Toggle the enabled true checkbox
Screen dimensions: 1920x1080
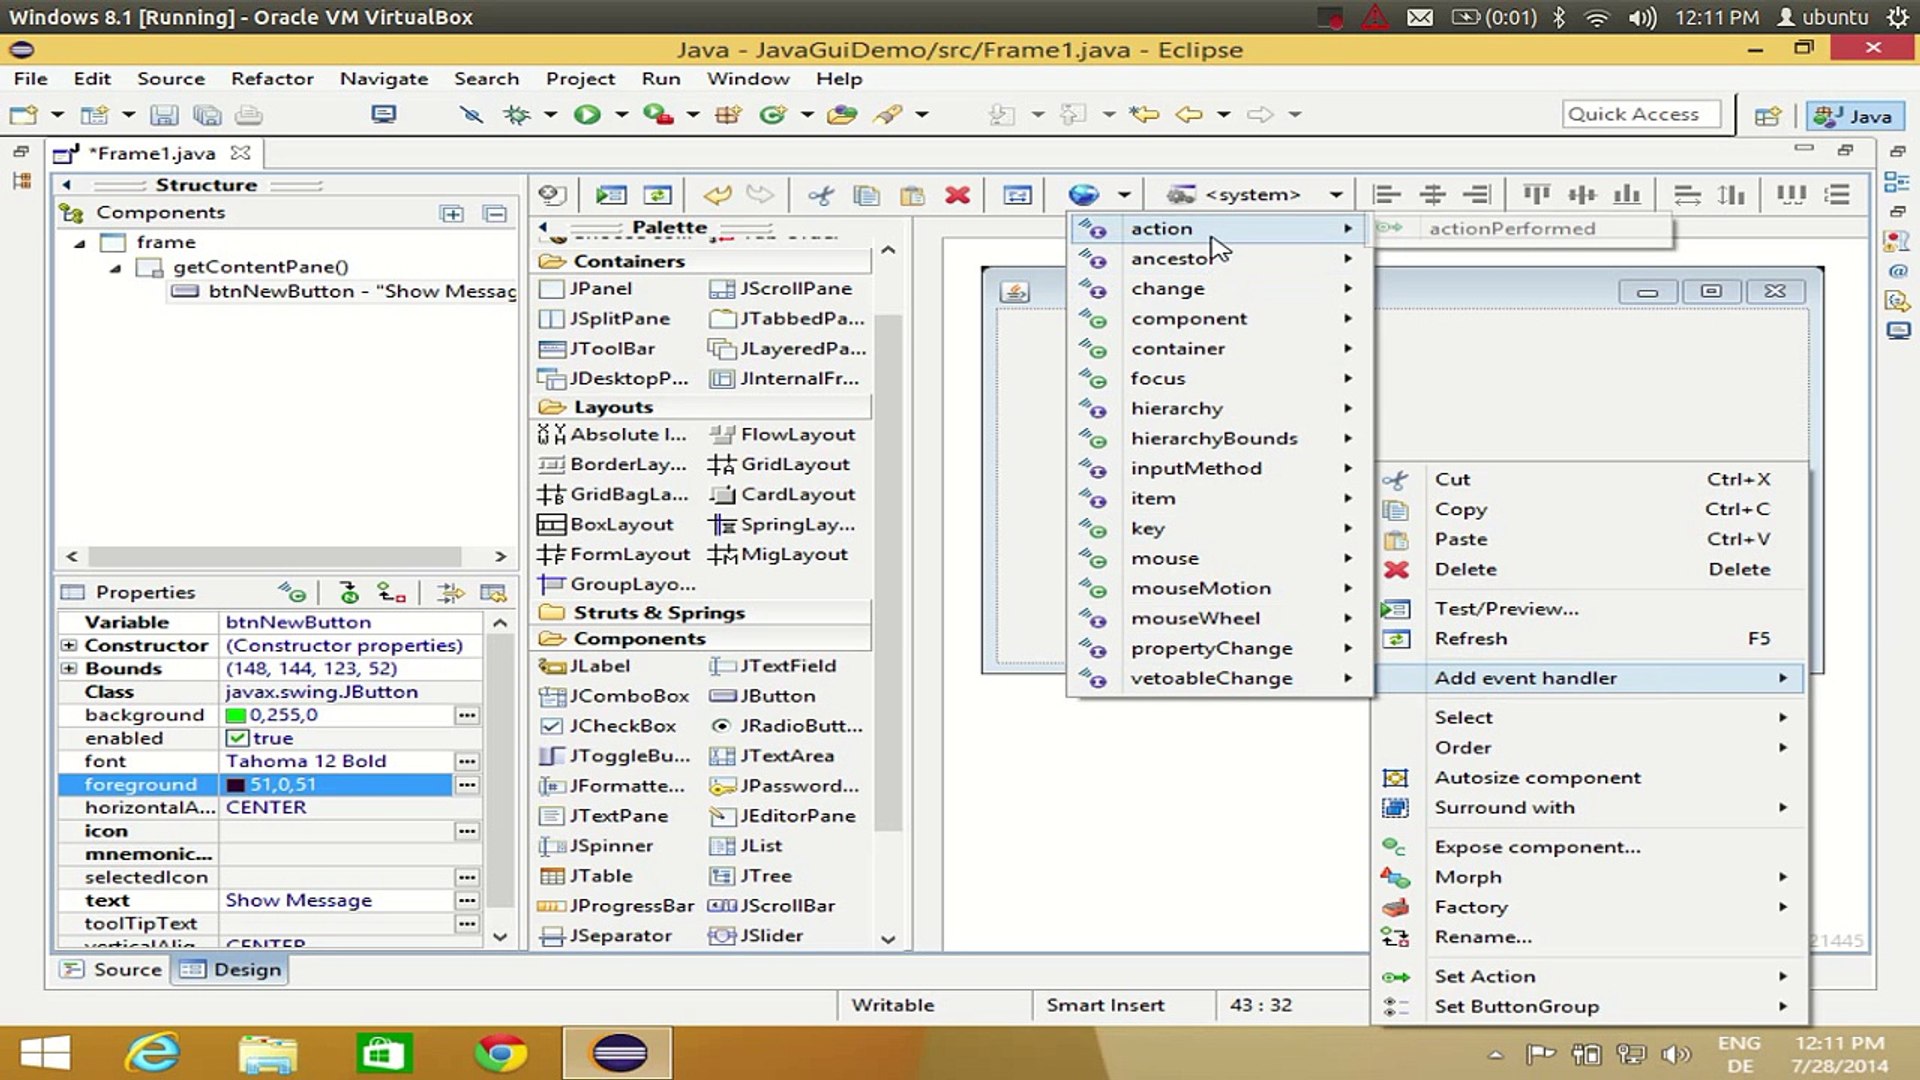(x=237, y=739)
